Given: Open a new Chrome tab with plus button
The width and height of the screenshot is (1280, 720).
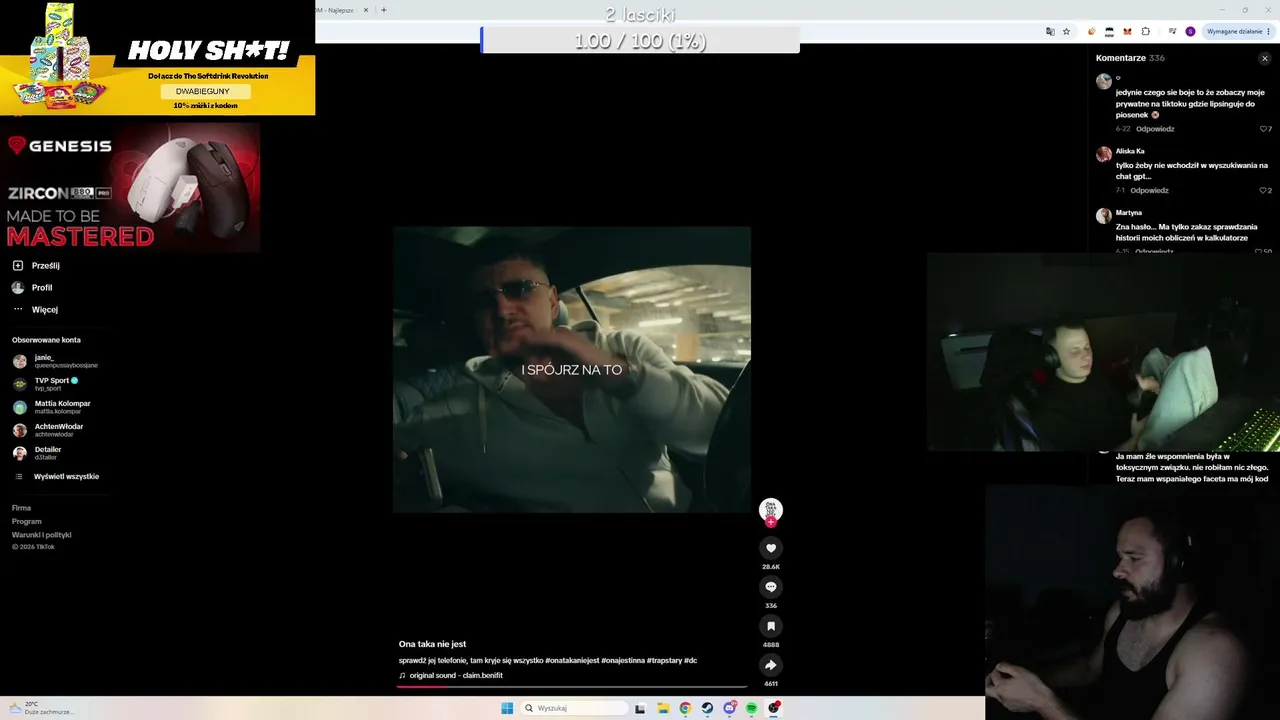Looking at the screenshot, I should [x=383, y=10].
